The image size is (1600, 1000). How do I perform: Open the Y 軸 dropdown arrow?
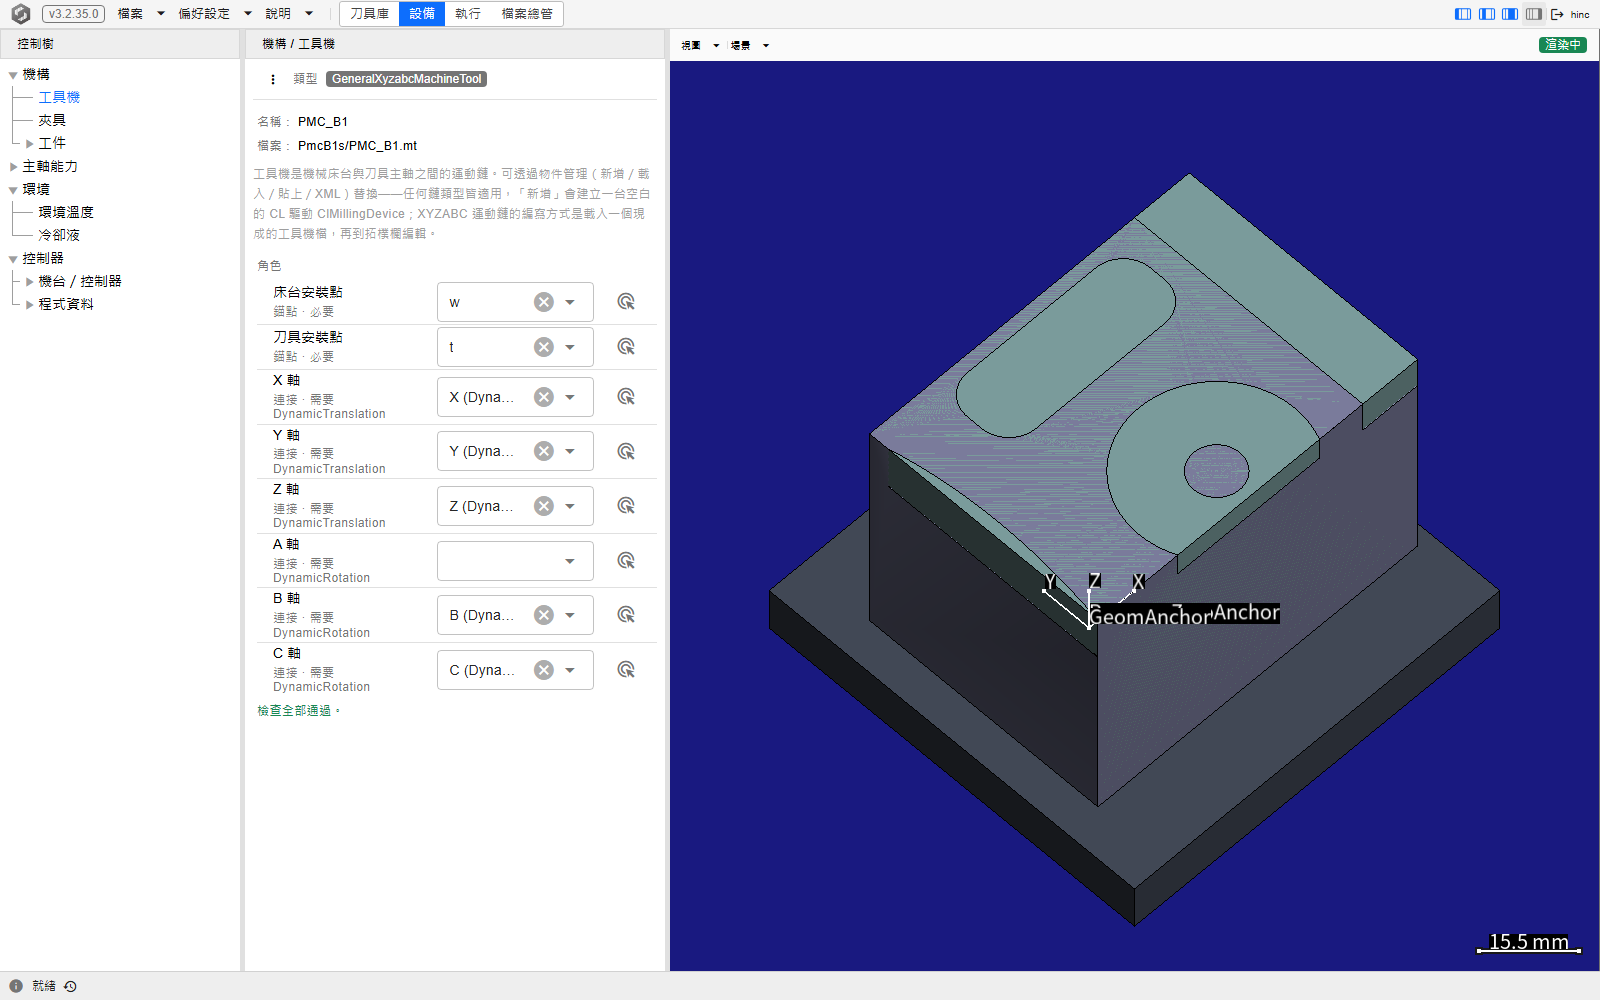[570, 451]
